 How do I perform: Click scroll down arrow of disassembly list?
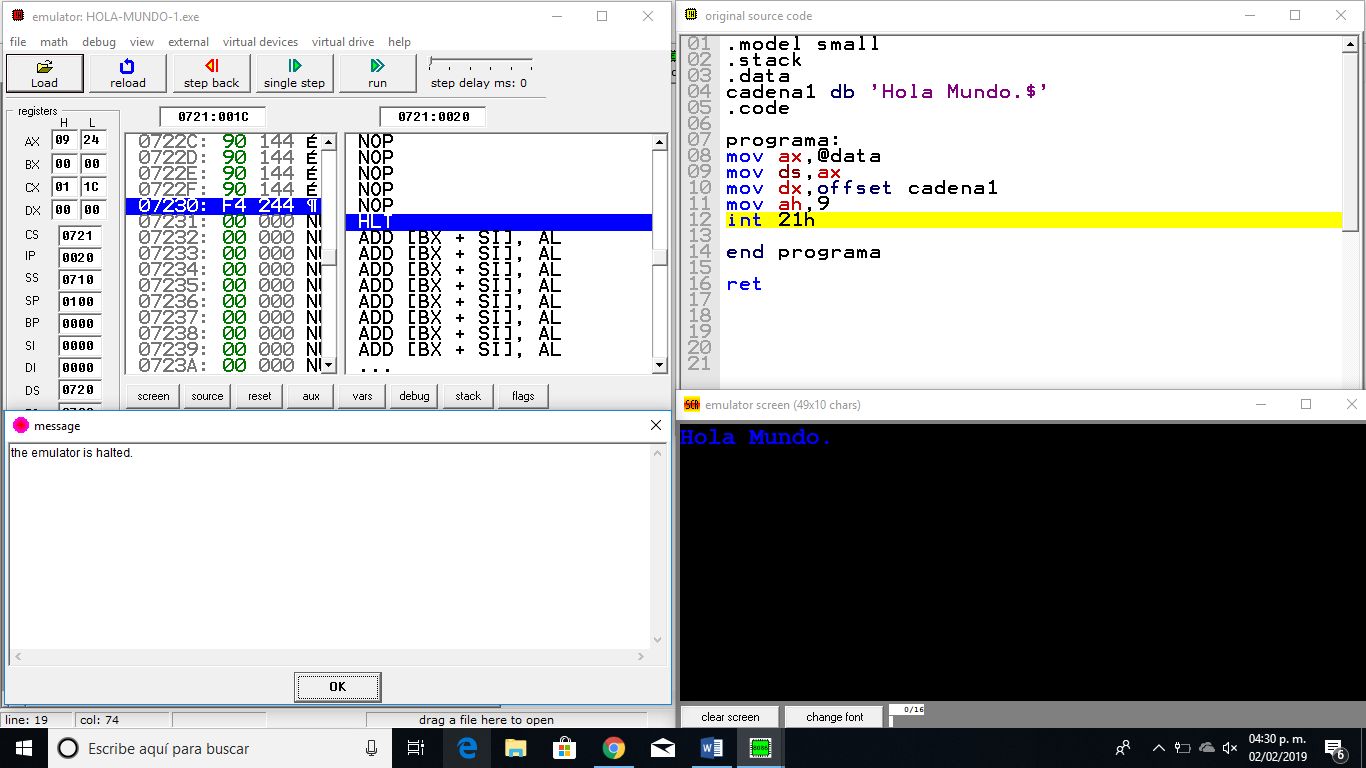659,365
